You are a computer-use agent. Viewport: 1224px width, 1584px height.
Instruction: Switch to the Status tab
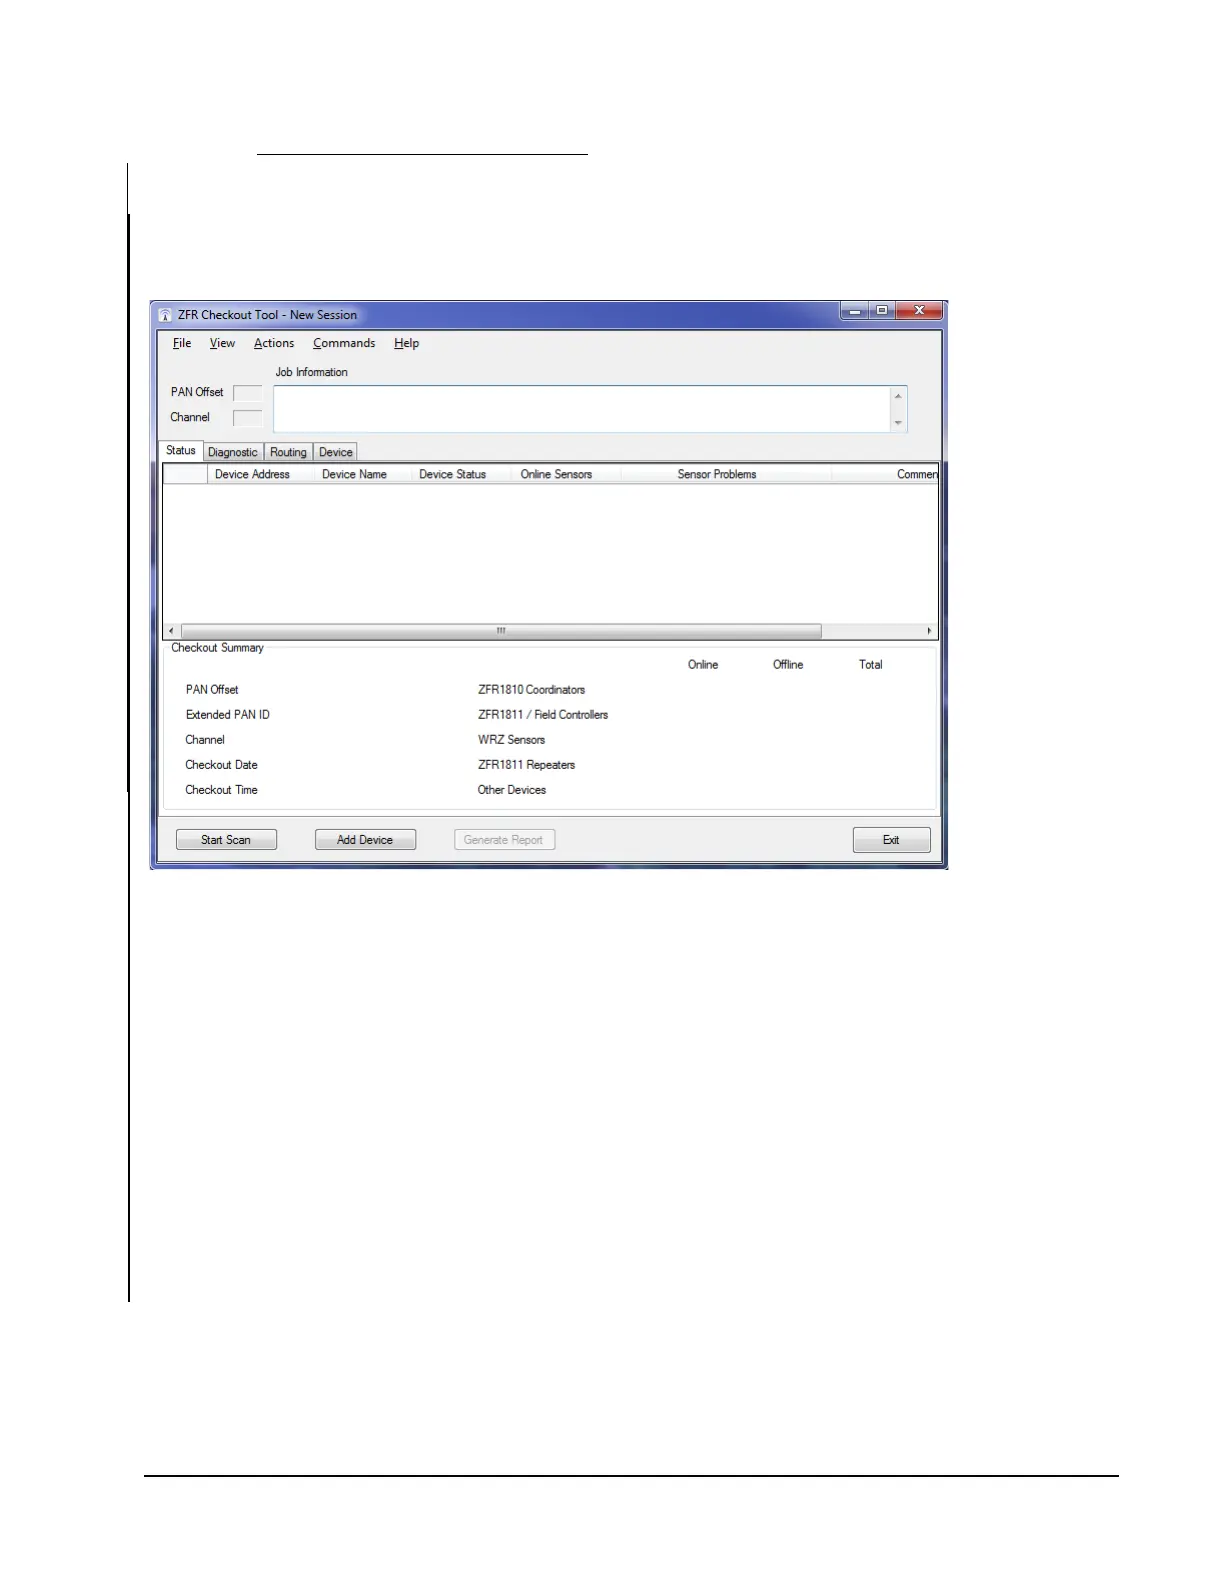(x=181, y=451)
